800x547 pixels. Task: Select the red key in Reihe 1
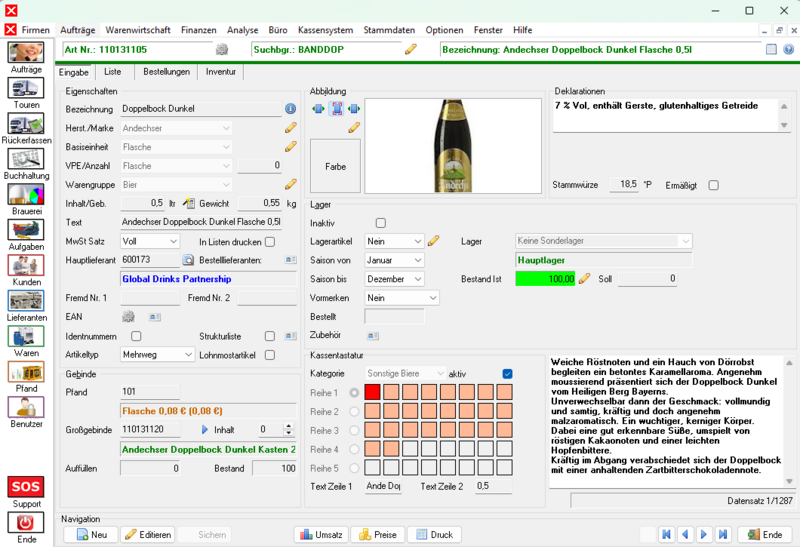(372, 392)
